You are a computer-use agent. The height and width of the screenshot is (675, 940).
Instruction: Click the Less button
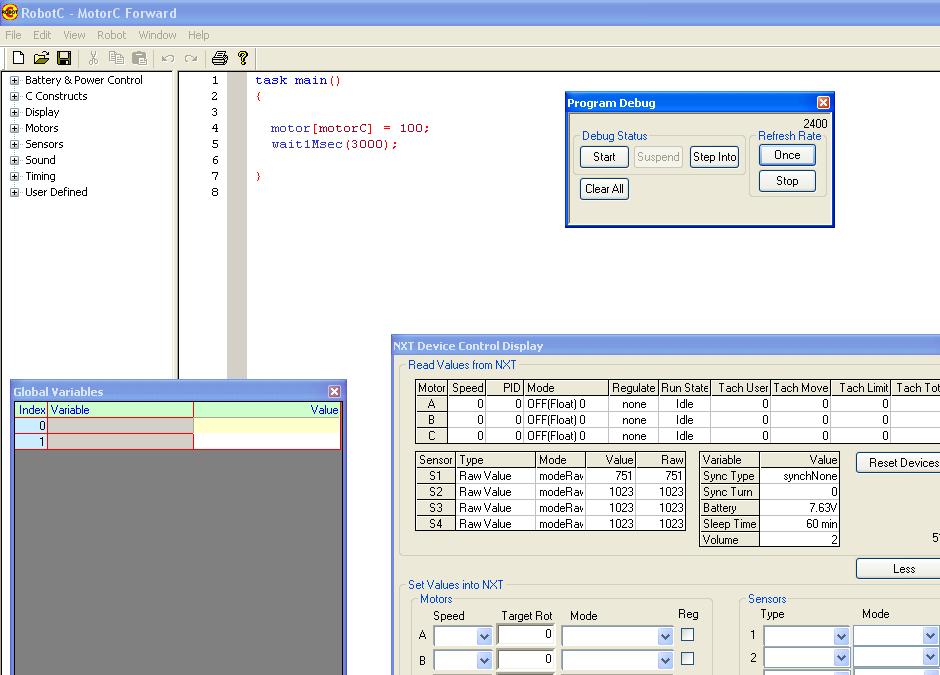coord(900,569)
